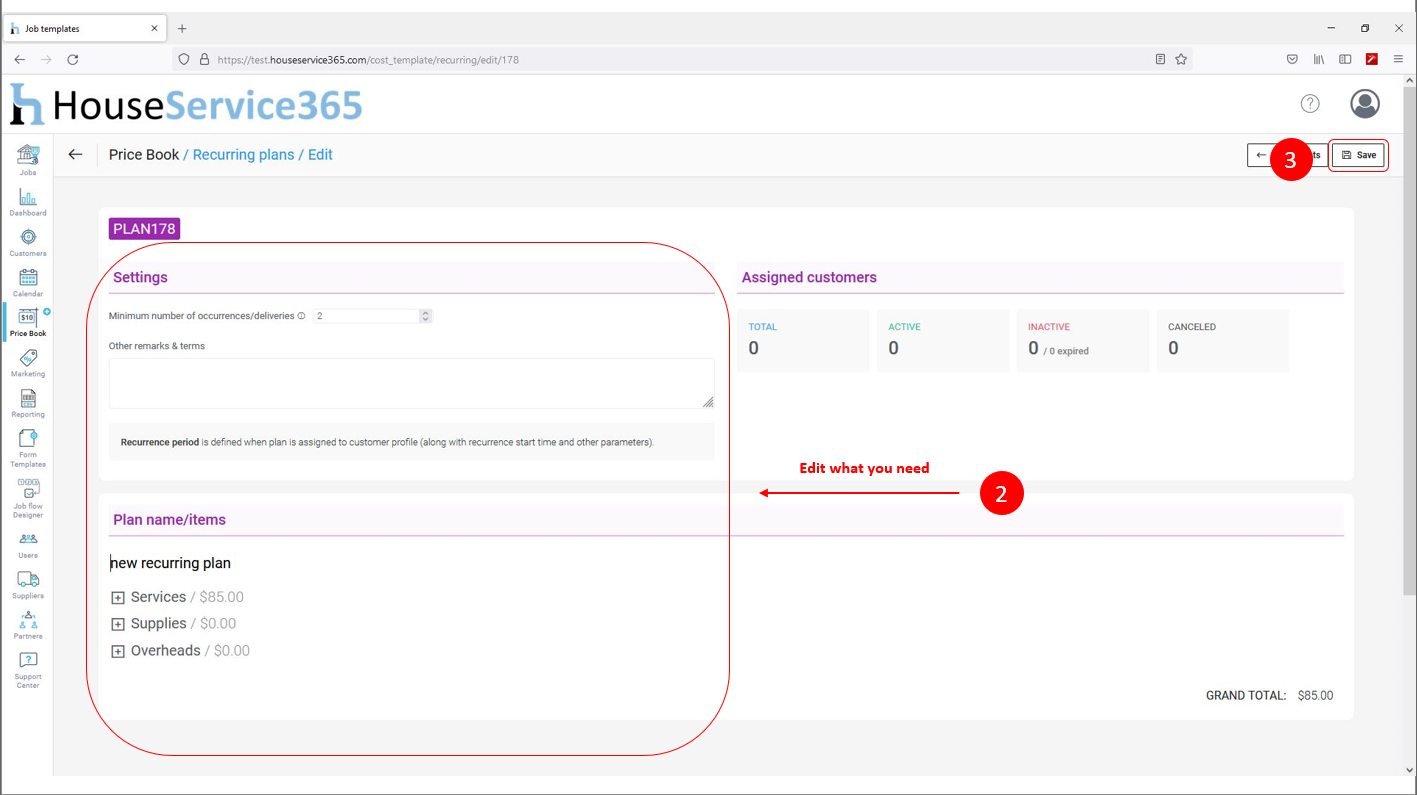Screen dimensions: 1417x795
Task: Expand the Overheads item group
Action: [x=118, y=652]
